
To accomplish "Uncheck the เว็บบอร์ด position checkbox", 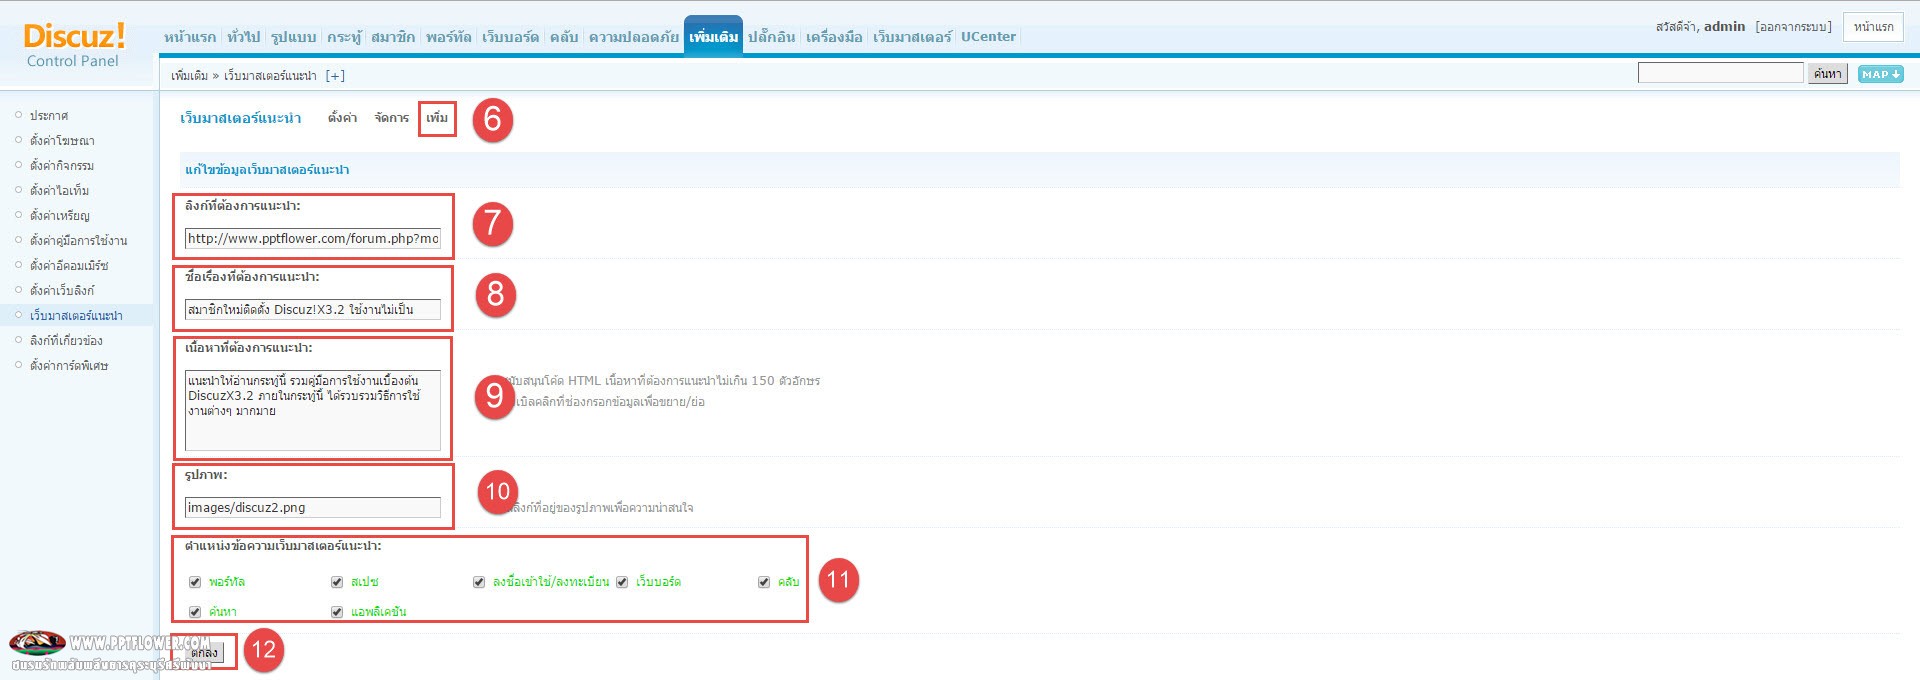I will point(622,582).
